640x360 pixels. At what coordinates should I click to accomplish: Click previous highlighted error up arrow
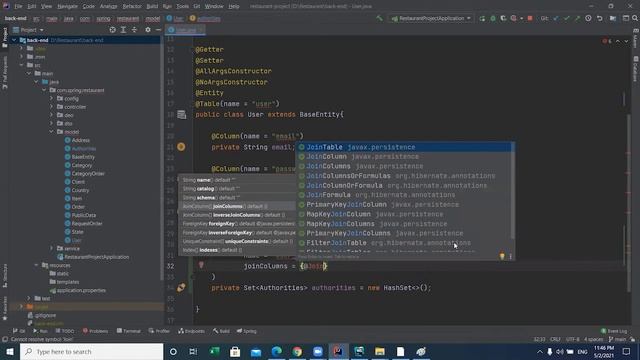tap(618, 41)
